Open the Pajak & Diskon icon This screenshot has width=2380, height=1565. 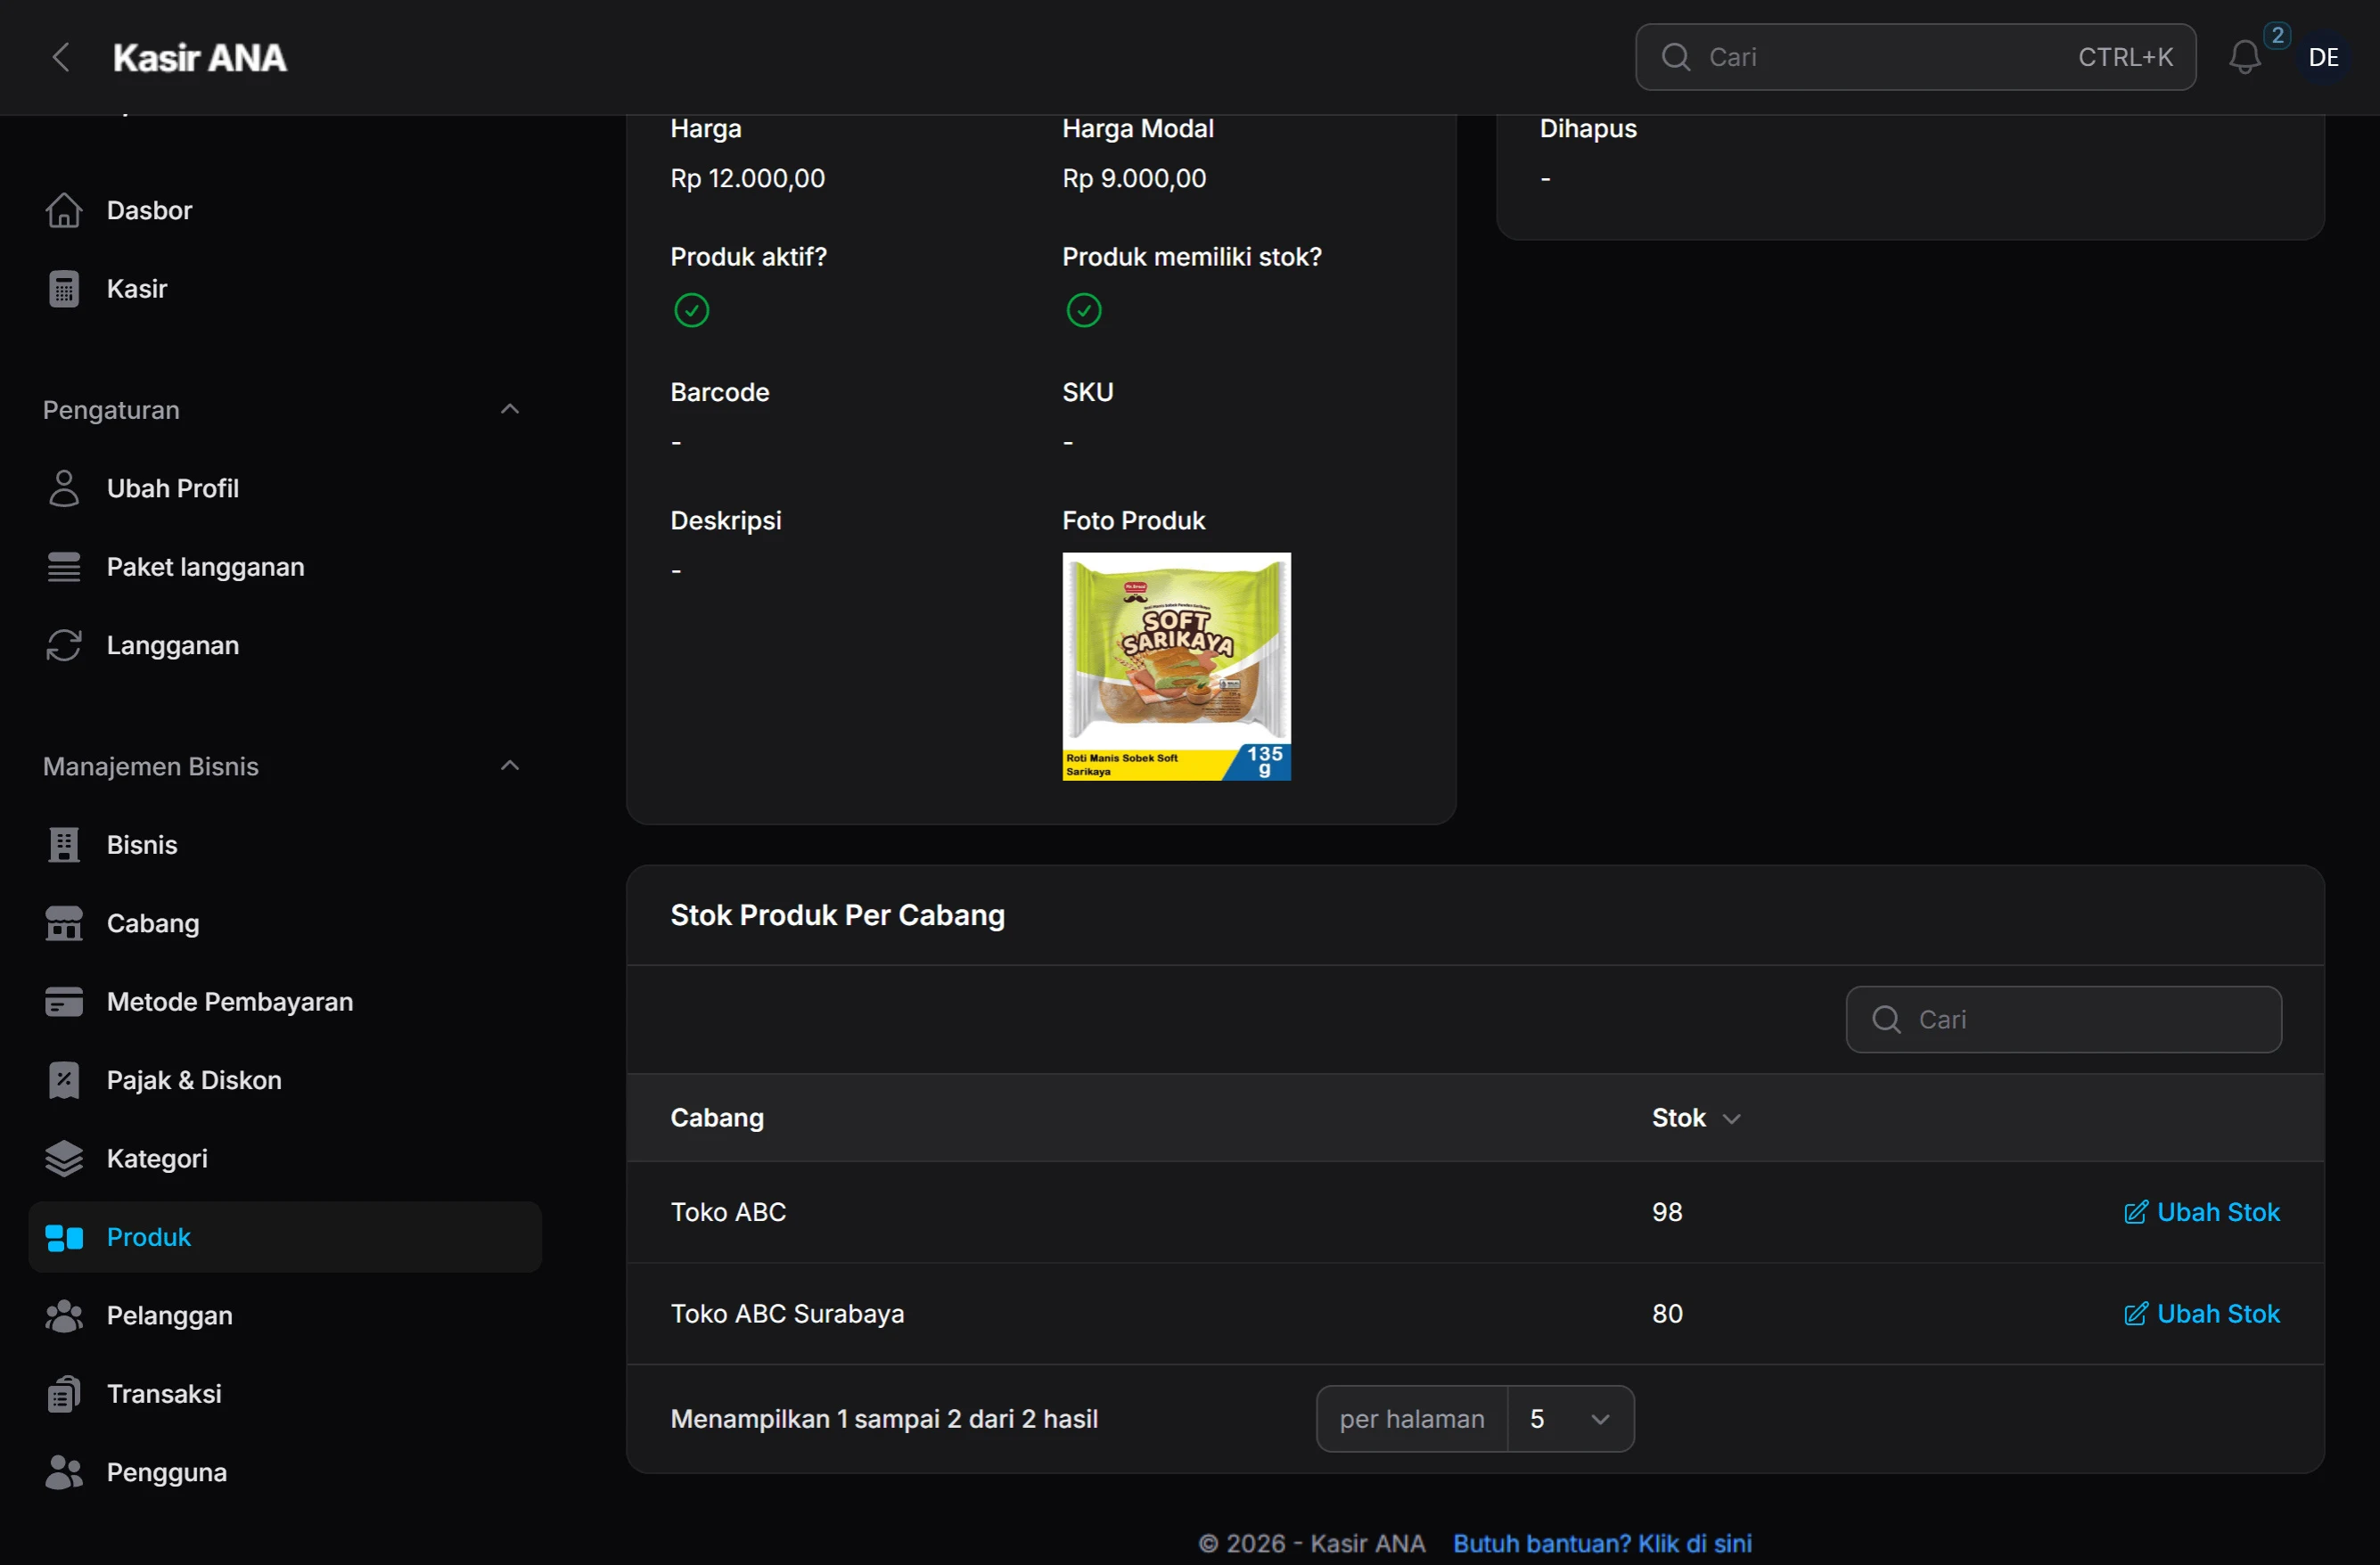(x=64, y=1080)
